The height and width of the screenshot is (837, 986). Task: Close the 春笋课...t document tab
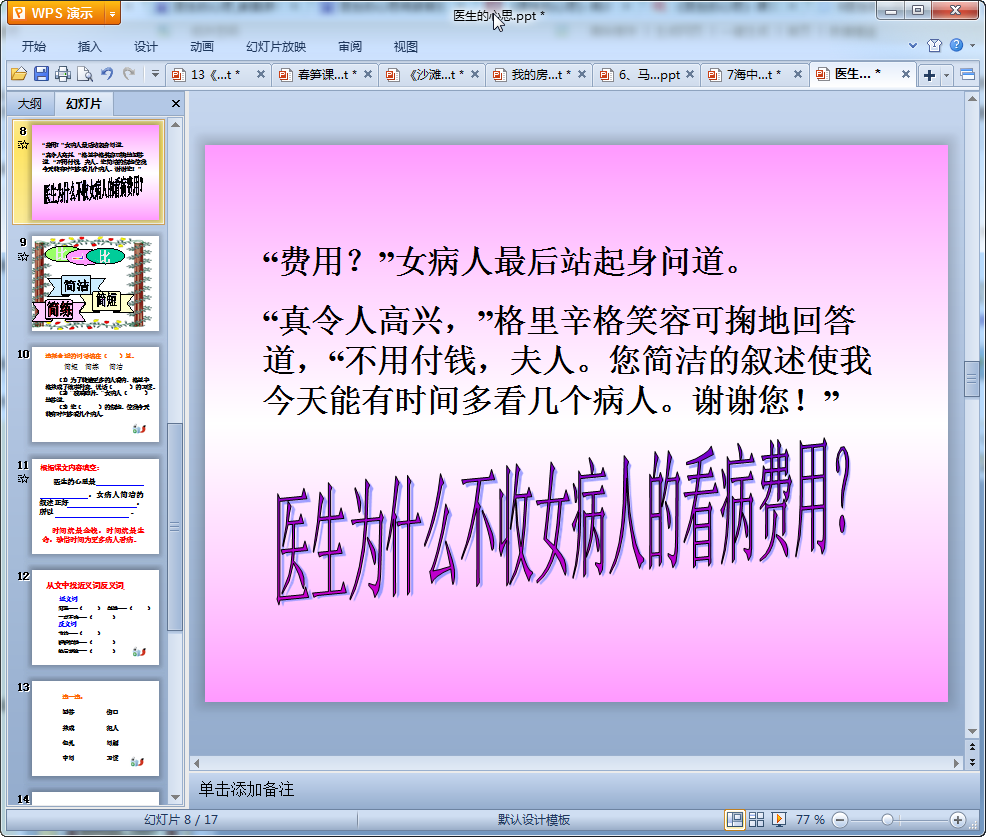(x=368, y=74)
